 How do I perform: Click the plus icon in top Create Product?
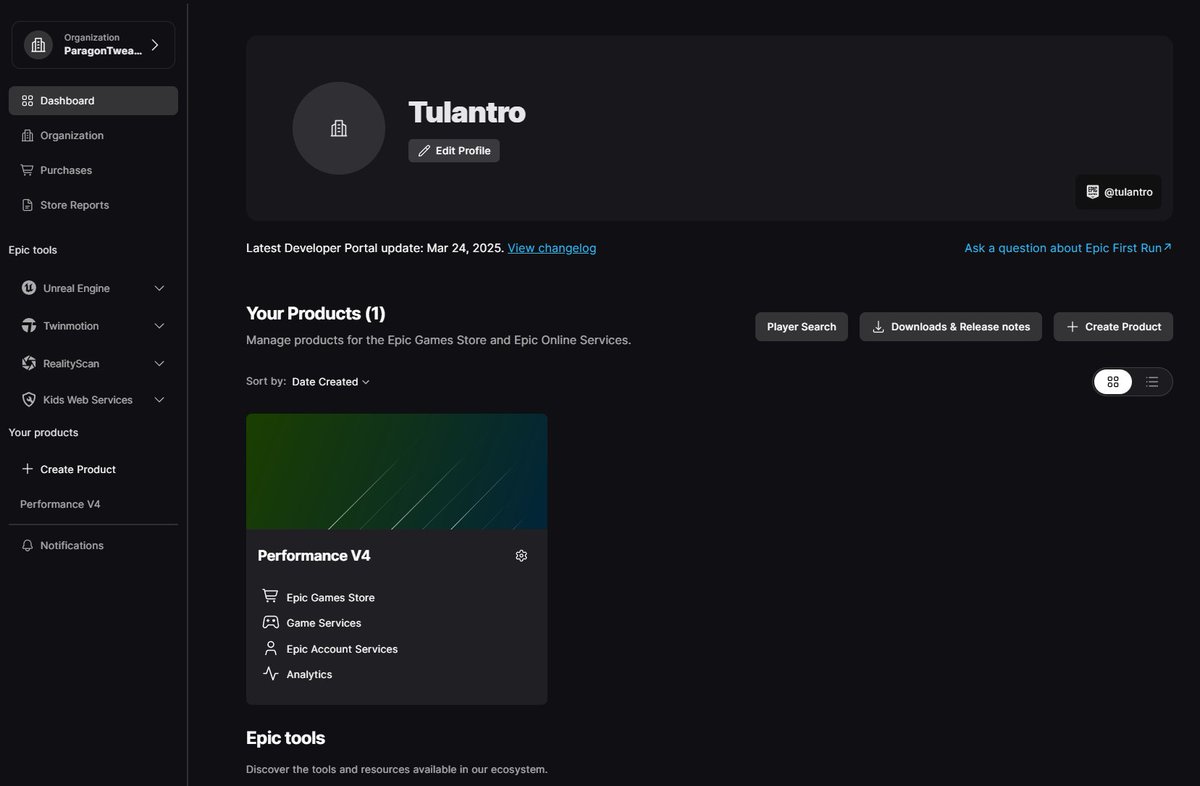click(x=1072, y=327)
